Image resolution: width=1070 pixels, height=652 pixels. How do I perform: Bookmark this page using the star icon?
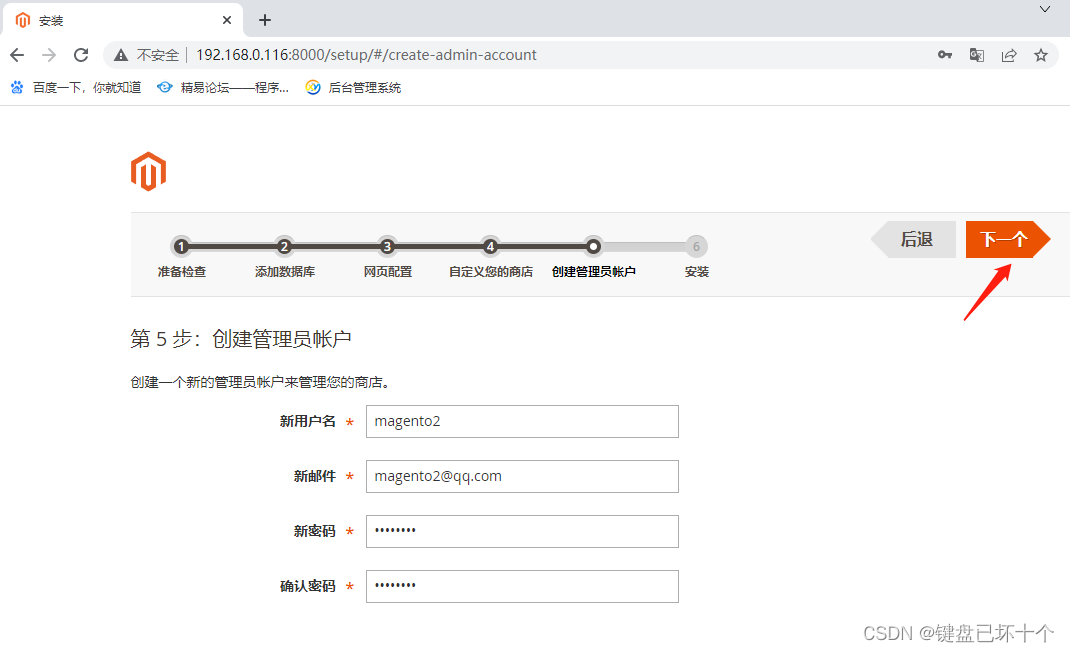[x=1040, y=55]
